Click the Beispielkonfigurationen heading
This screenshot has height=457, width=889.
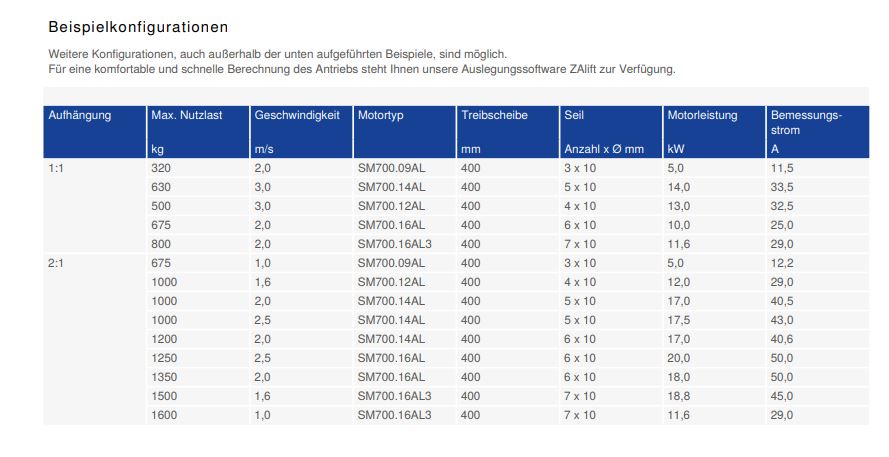138,27
